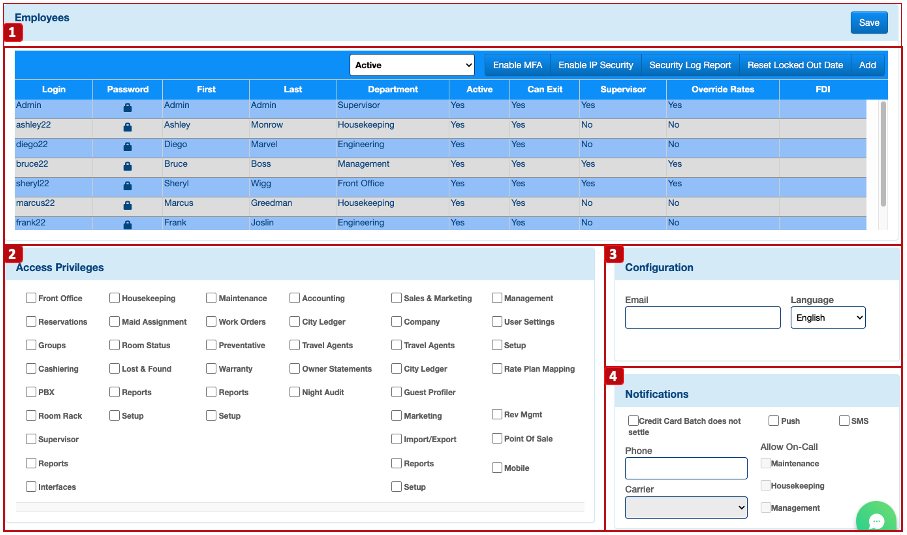The image size is (907, 535).
Task: Click the bruce22 password lock icon
Action: 128,166
